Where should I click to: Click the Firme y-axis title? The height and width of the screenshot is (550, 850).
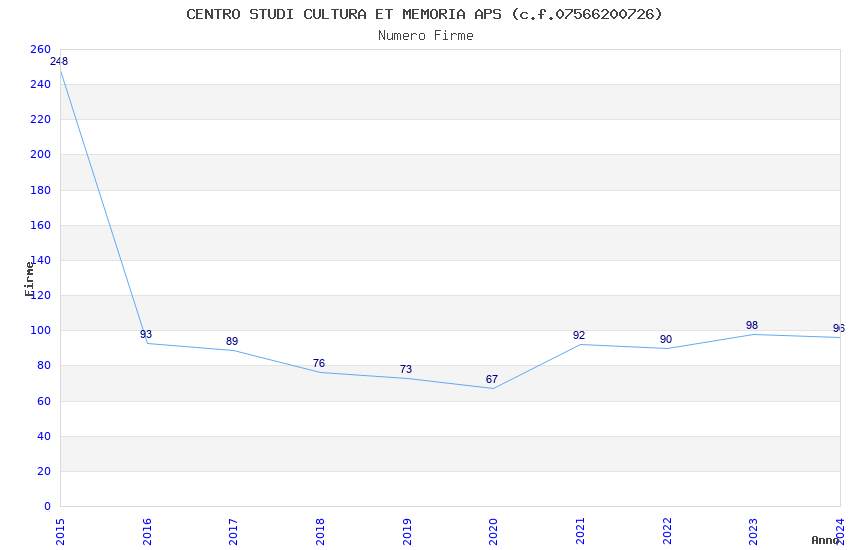[29, 279]
